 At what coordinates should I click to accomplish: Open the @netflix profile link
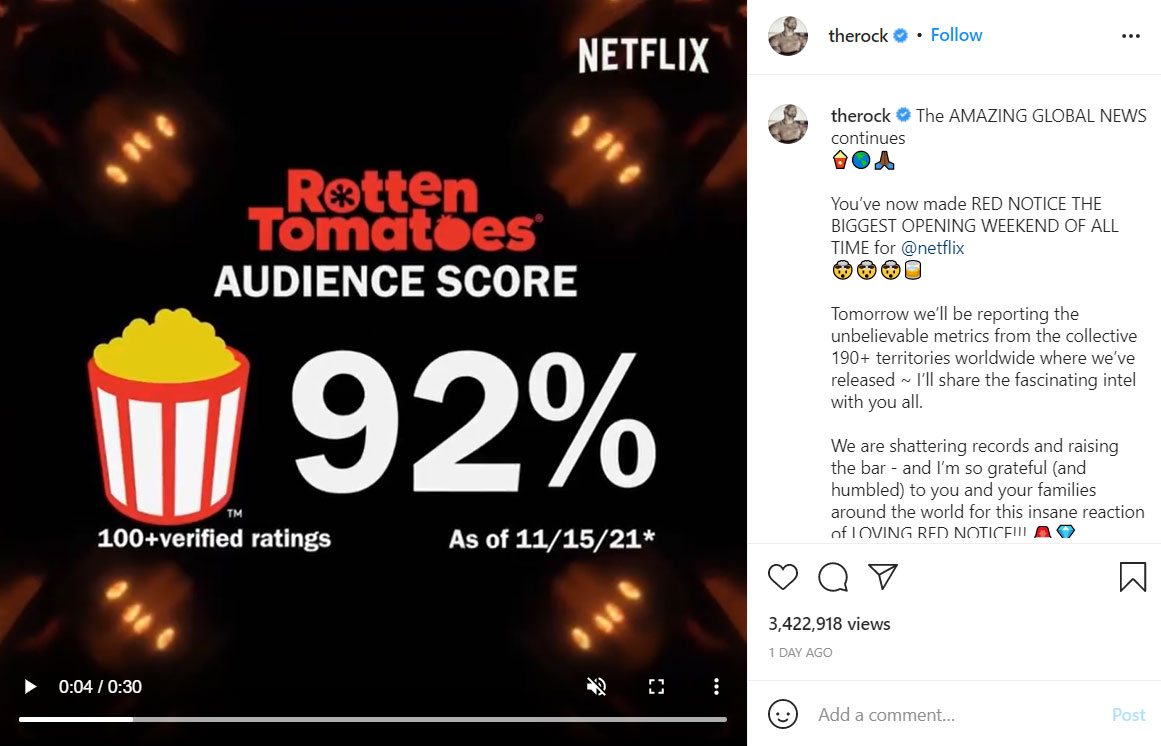[932, 247]
